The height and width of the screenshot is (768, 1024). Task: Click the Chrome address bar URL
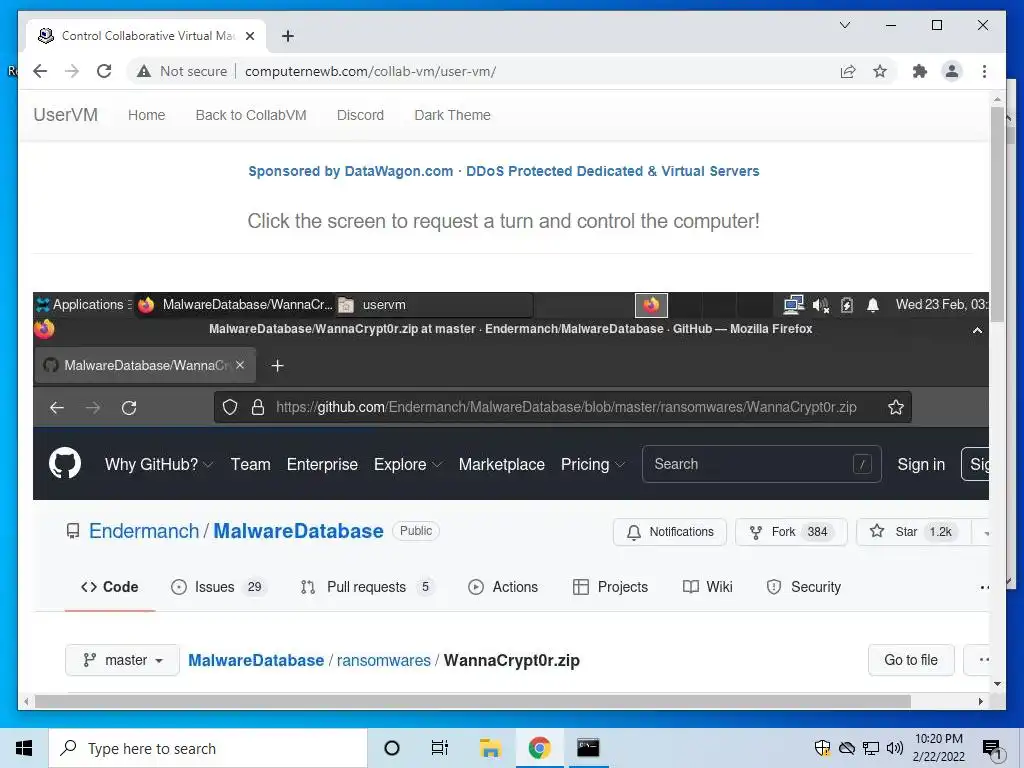(x=370, y=71)
